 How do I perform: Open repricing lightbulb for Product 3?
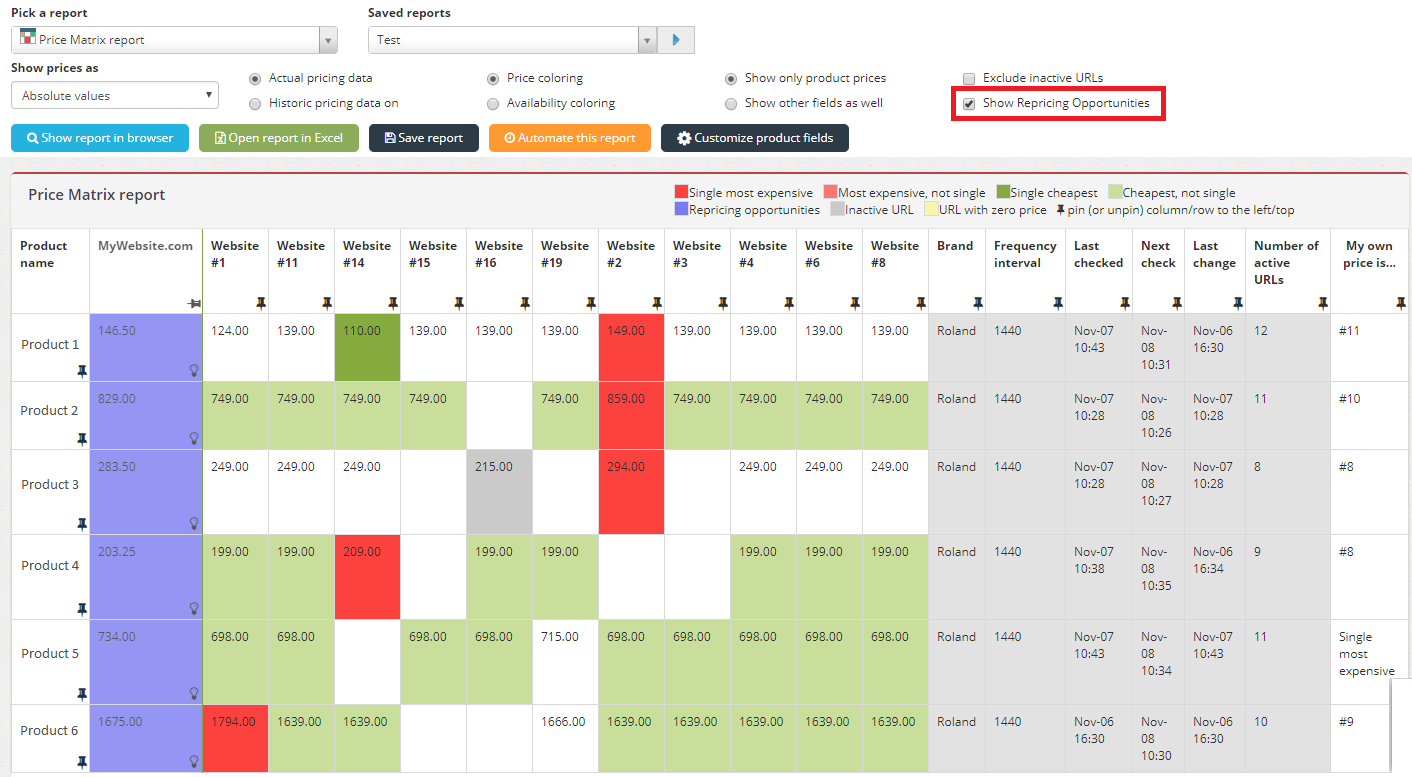(x=194, y=523)
